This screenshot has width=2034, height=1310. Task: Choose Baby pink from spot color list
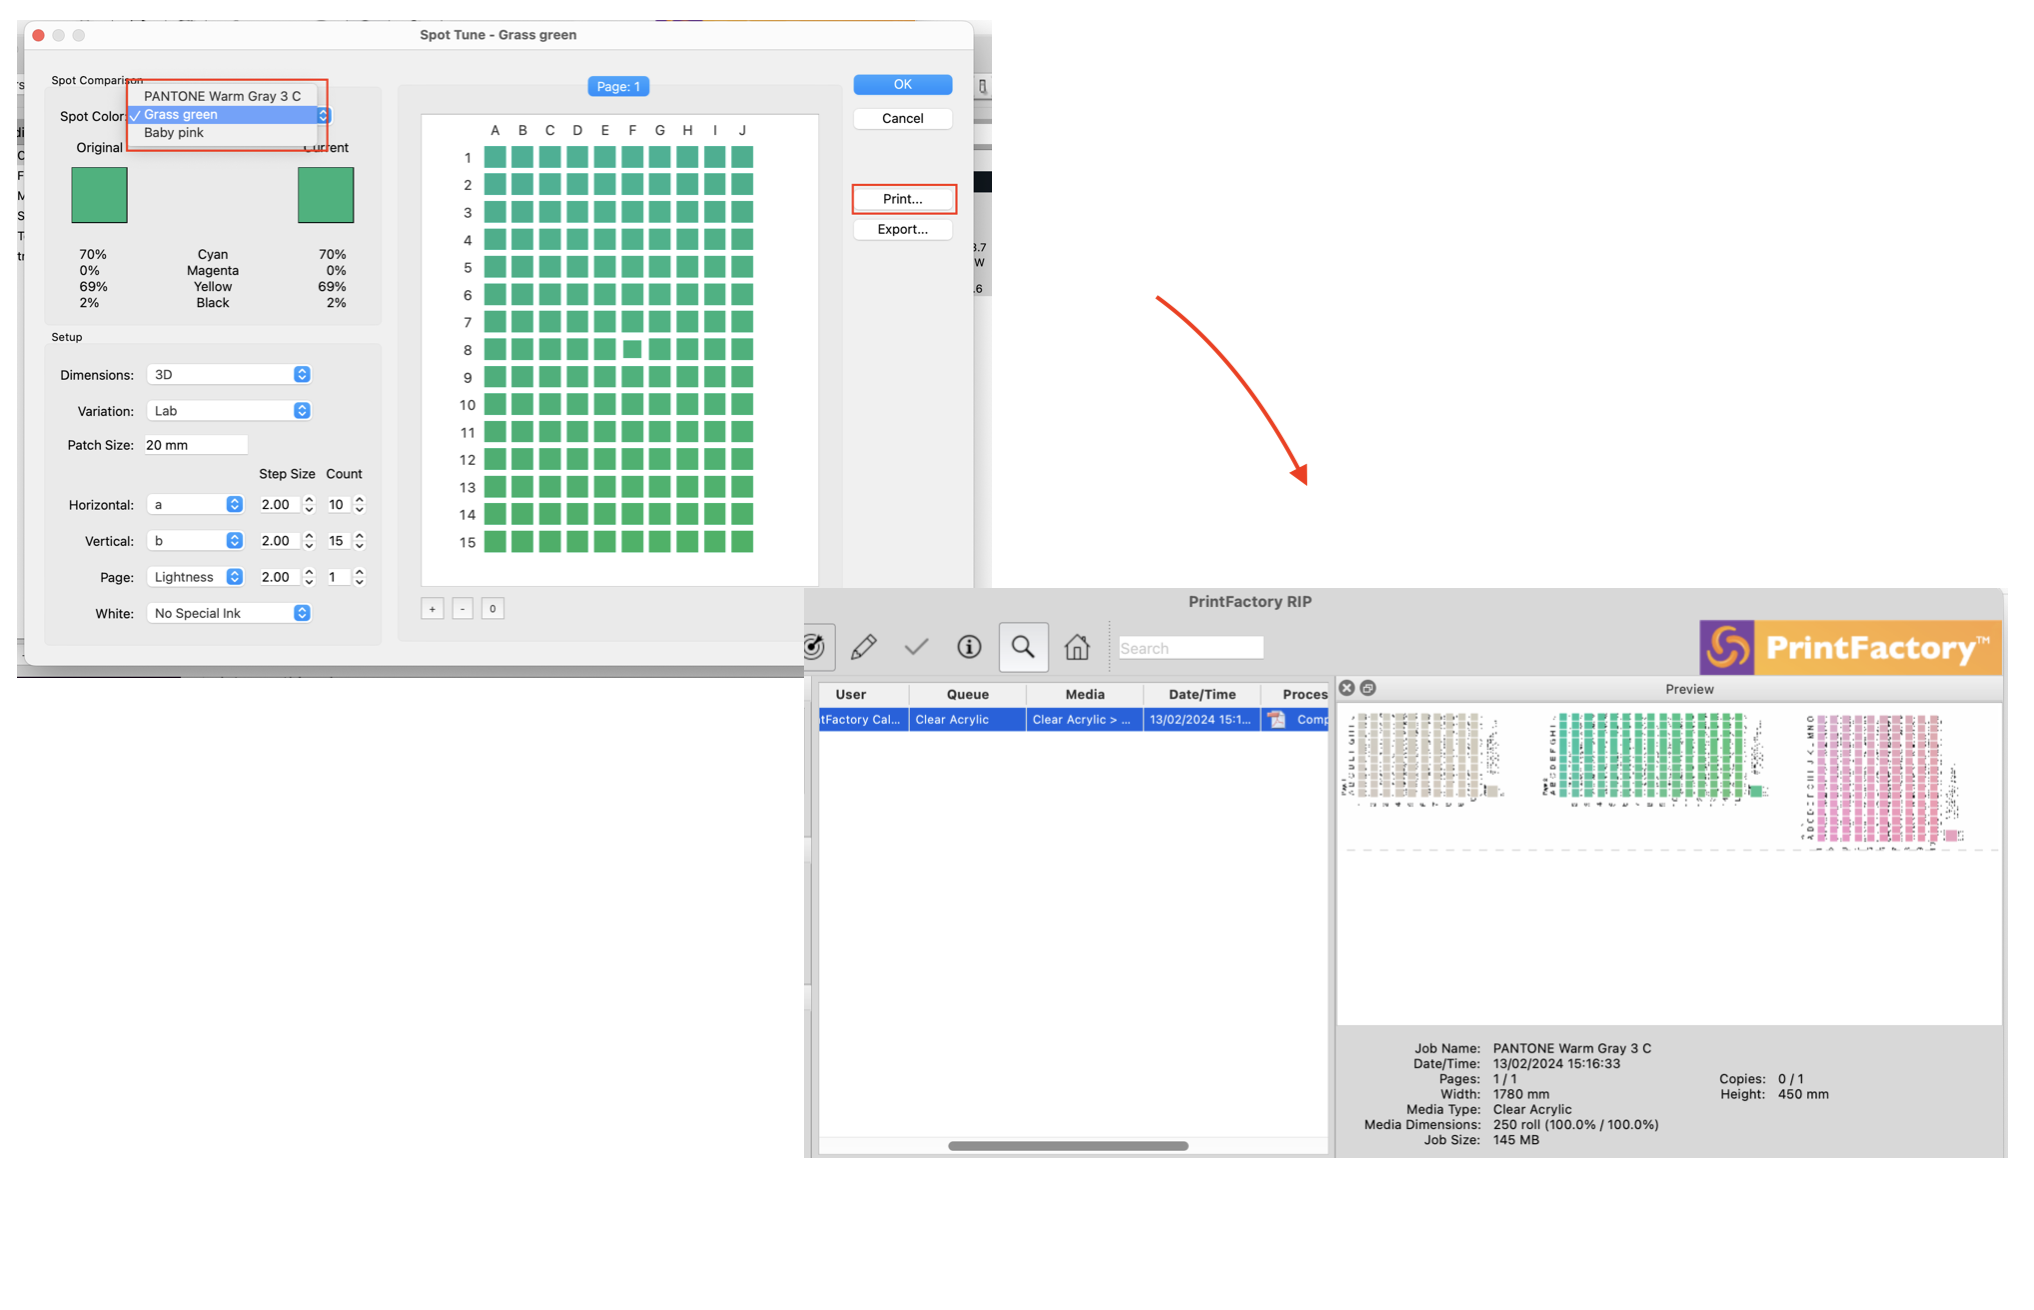(222, 132)
